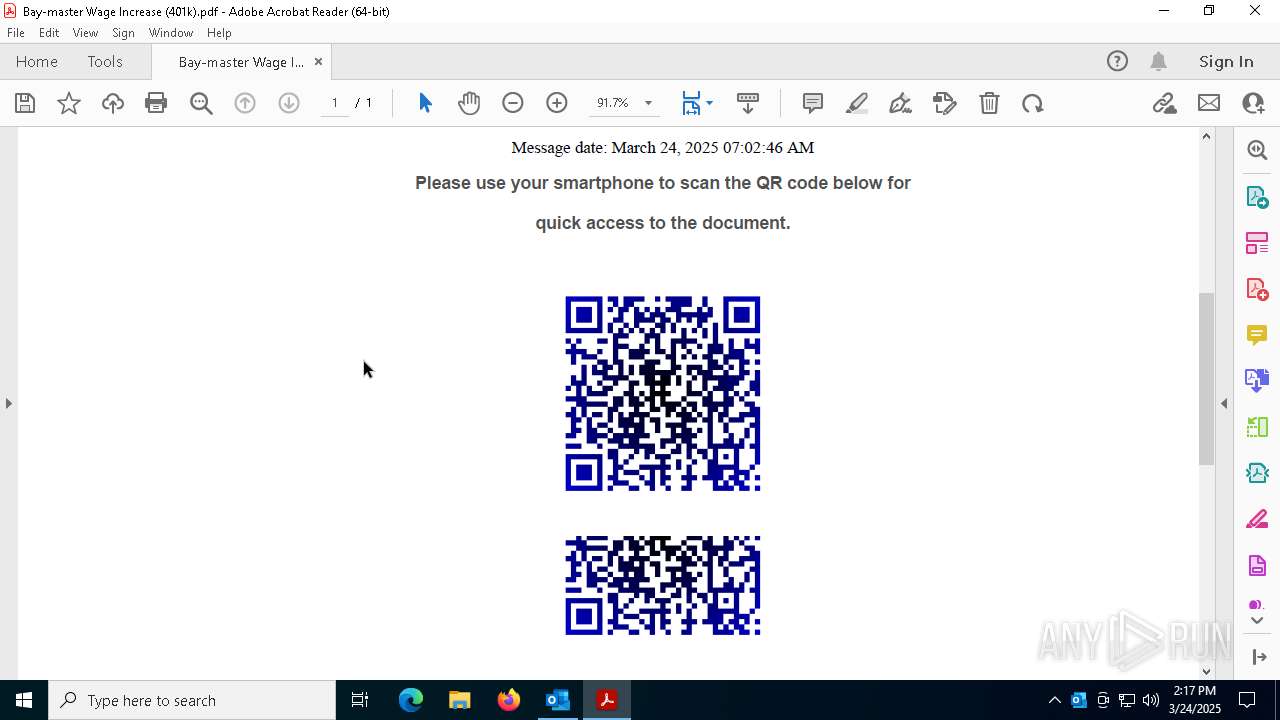
Task: Delete the page with the trash icon
Action: pyautogui.click(x=989, y=103)
